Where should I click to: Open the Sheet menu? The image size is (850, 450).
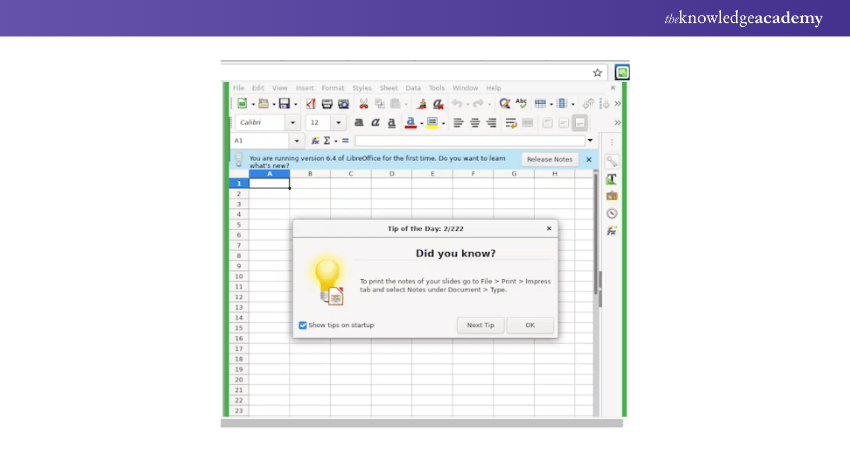[x=388, y=88]
